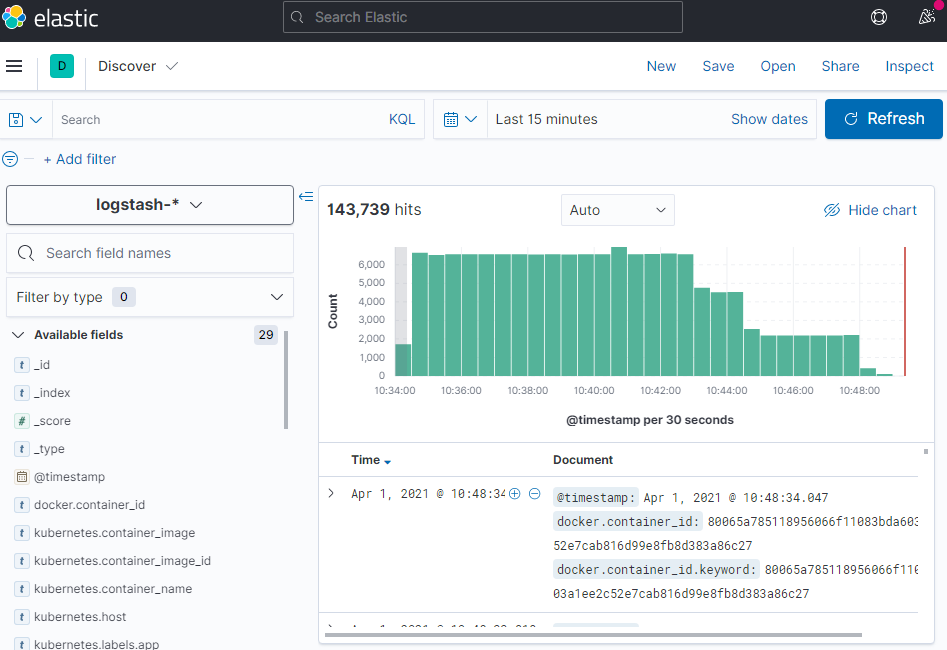Open the hamburger navigation menu
The width and height of the screenshot is (947, 650).
[14, 66]
